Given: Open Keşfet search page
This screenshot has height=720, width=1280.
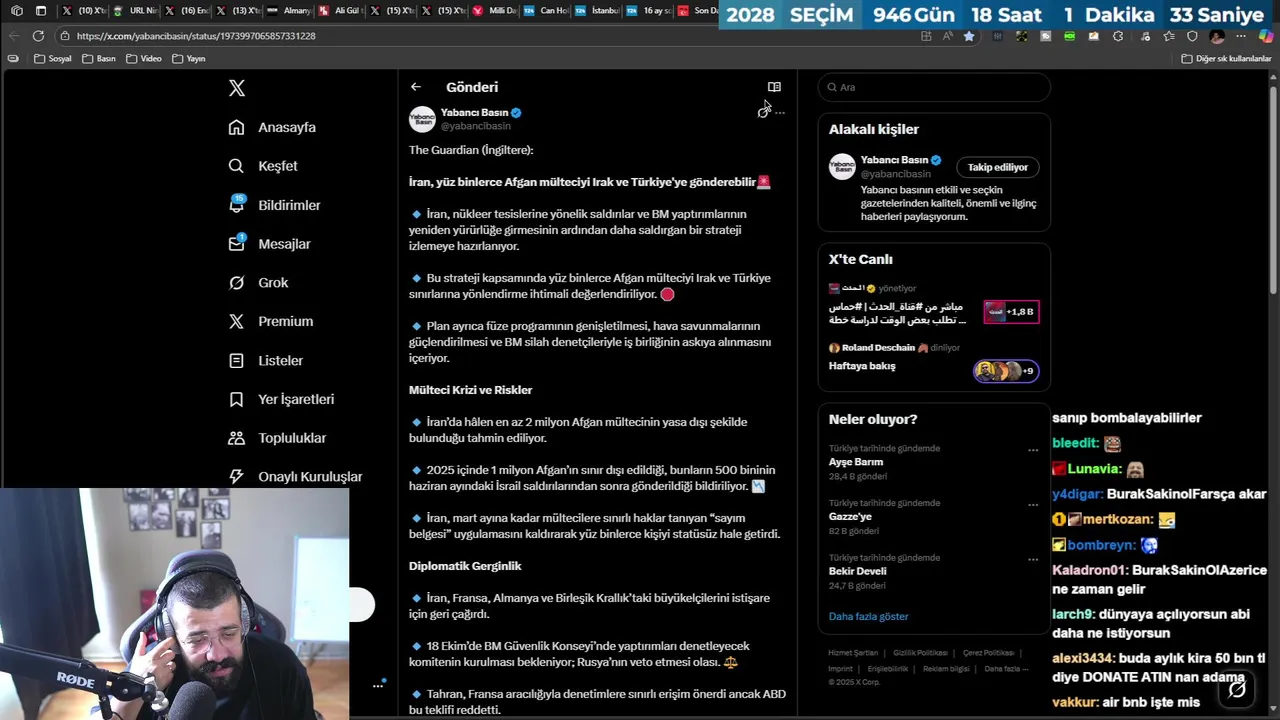Looking at the screenshot, I should pos(263,166).
